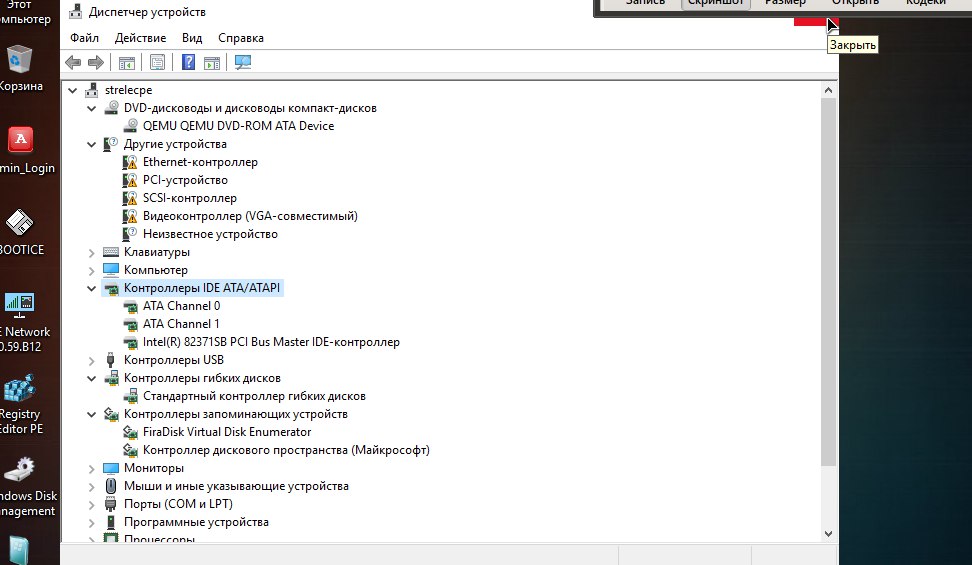
Task: Select the "Контроллеры IDE ATA/ATAPI" label
Action: 202,288
